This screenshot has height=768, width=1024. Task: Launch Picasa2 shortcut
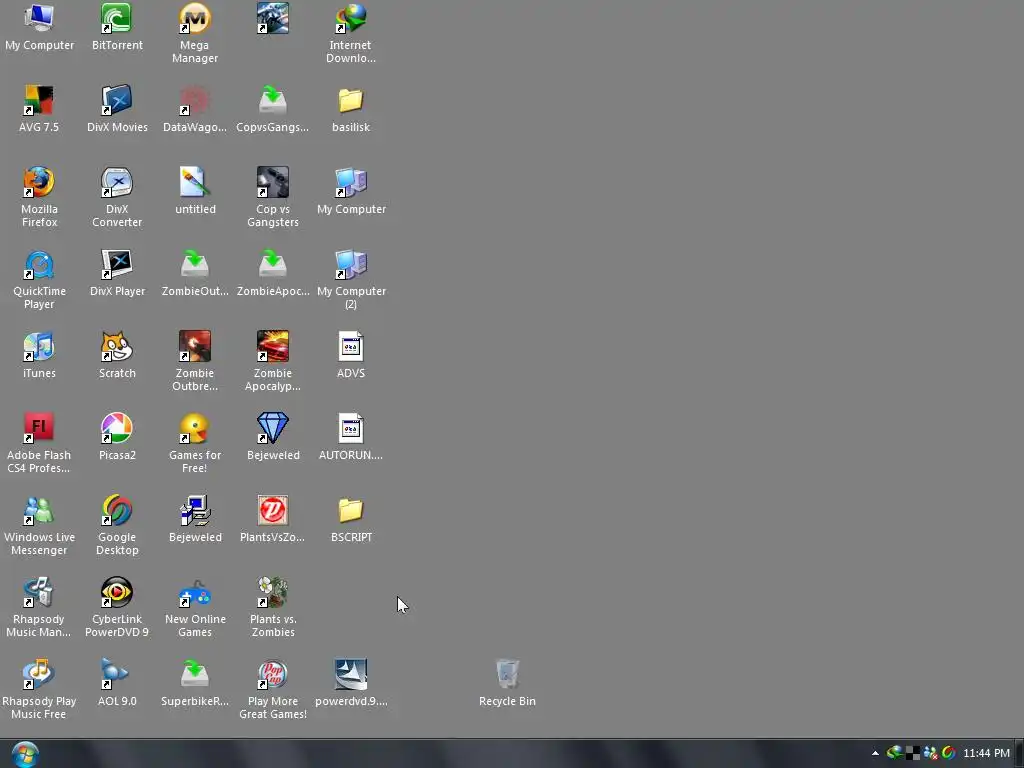[117, 436]
